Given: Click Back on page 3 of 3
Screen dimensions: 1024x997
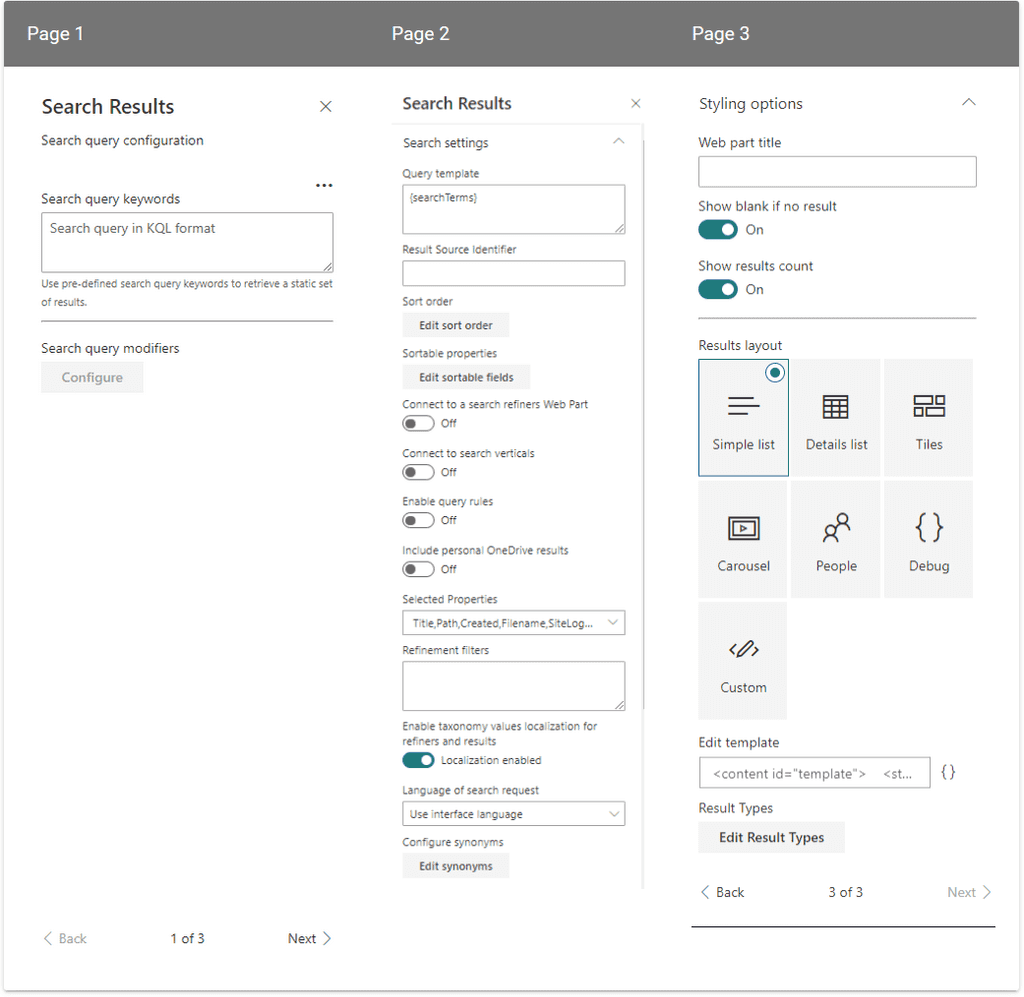Looking at the screenshot, I should click(722, 892).
